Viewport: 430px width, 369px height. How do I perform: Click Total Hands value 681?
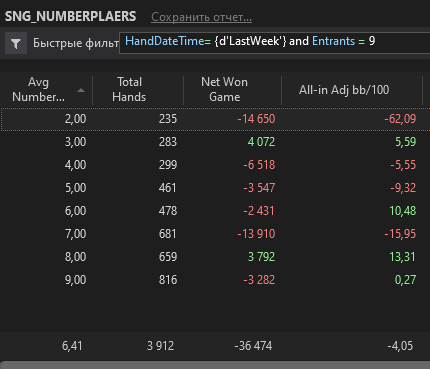point(168,234)
